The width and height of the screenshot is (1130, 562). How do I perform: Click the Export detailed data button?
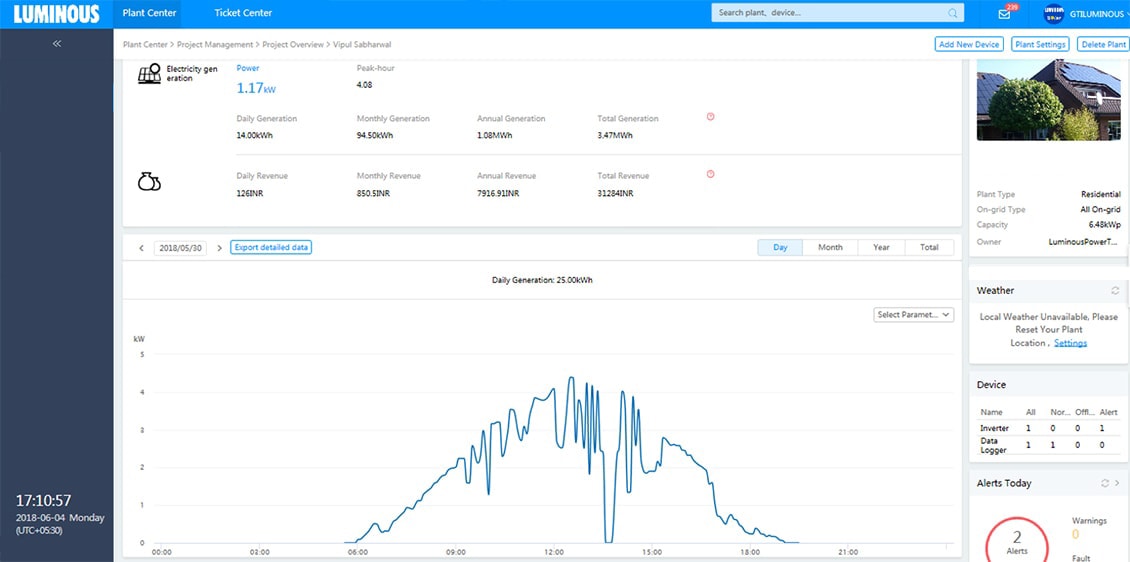[271, 247]
